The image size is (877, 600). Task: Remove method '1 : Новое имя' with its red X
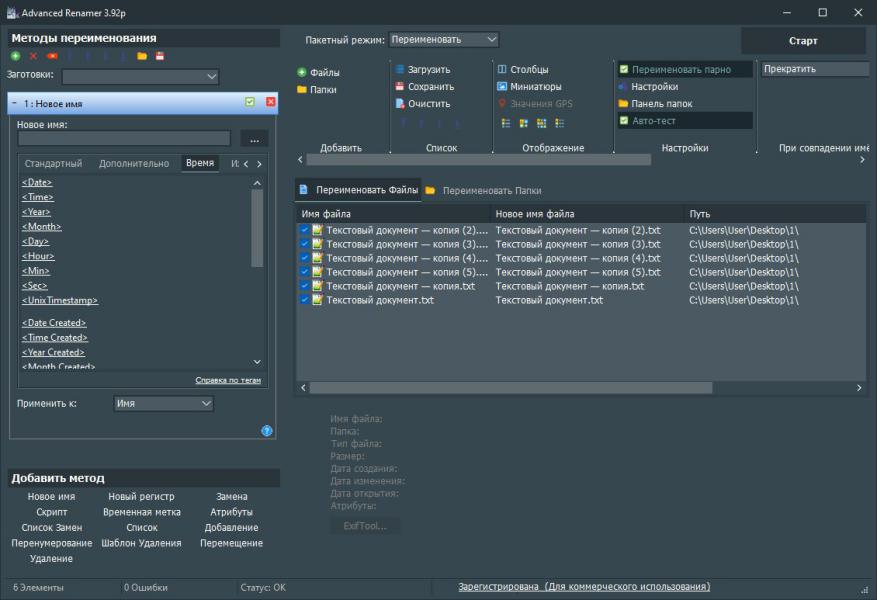[x=271, y=102]
